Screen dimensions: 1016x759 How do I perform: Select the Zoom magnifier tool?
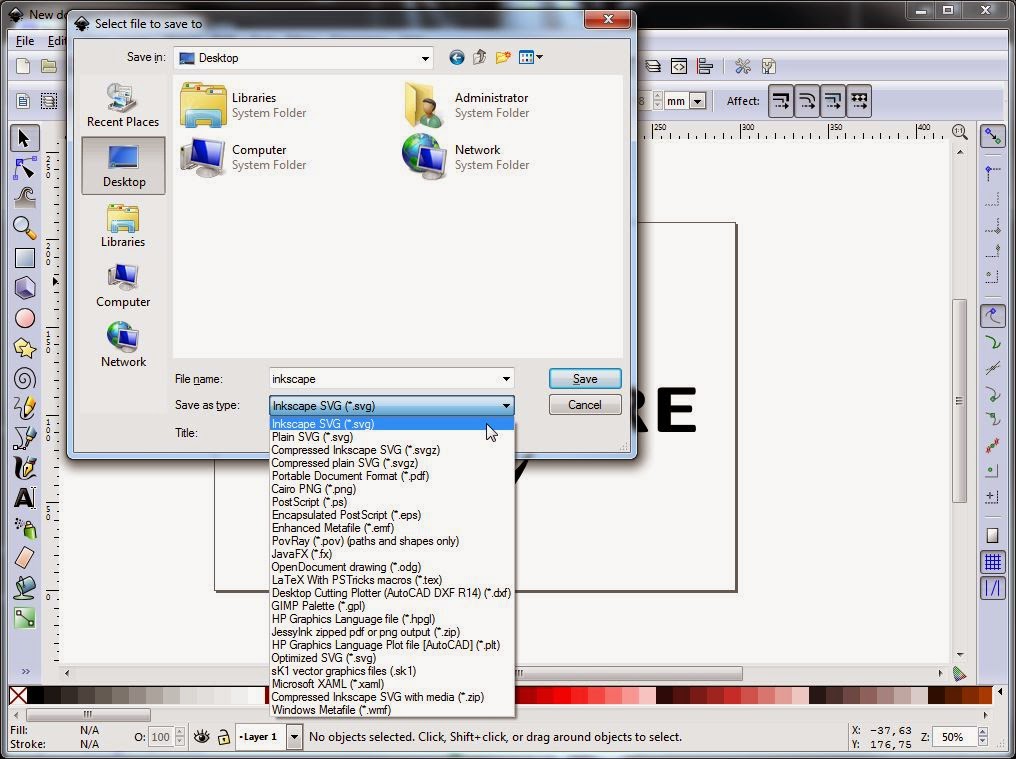click(x=25, y=228)
